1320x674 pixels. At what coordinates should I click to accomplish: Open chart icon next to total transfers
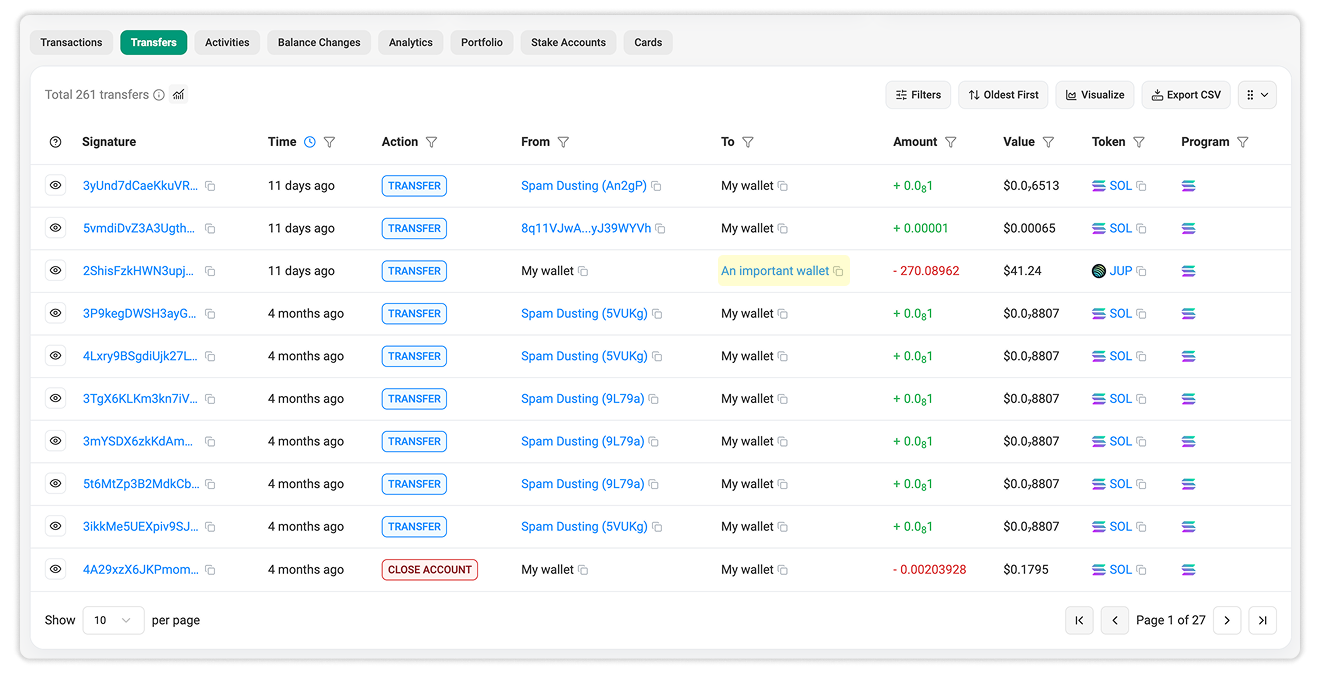[x=179, y=95]
